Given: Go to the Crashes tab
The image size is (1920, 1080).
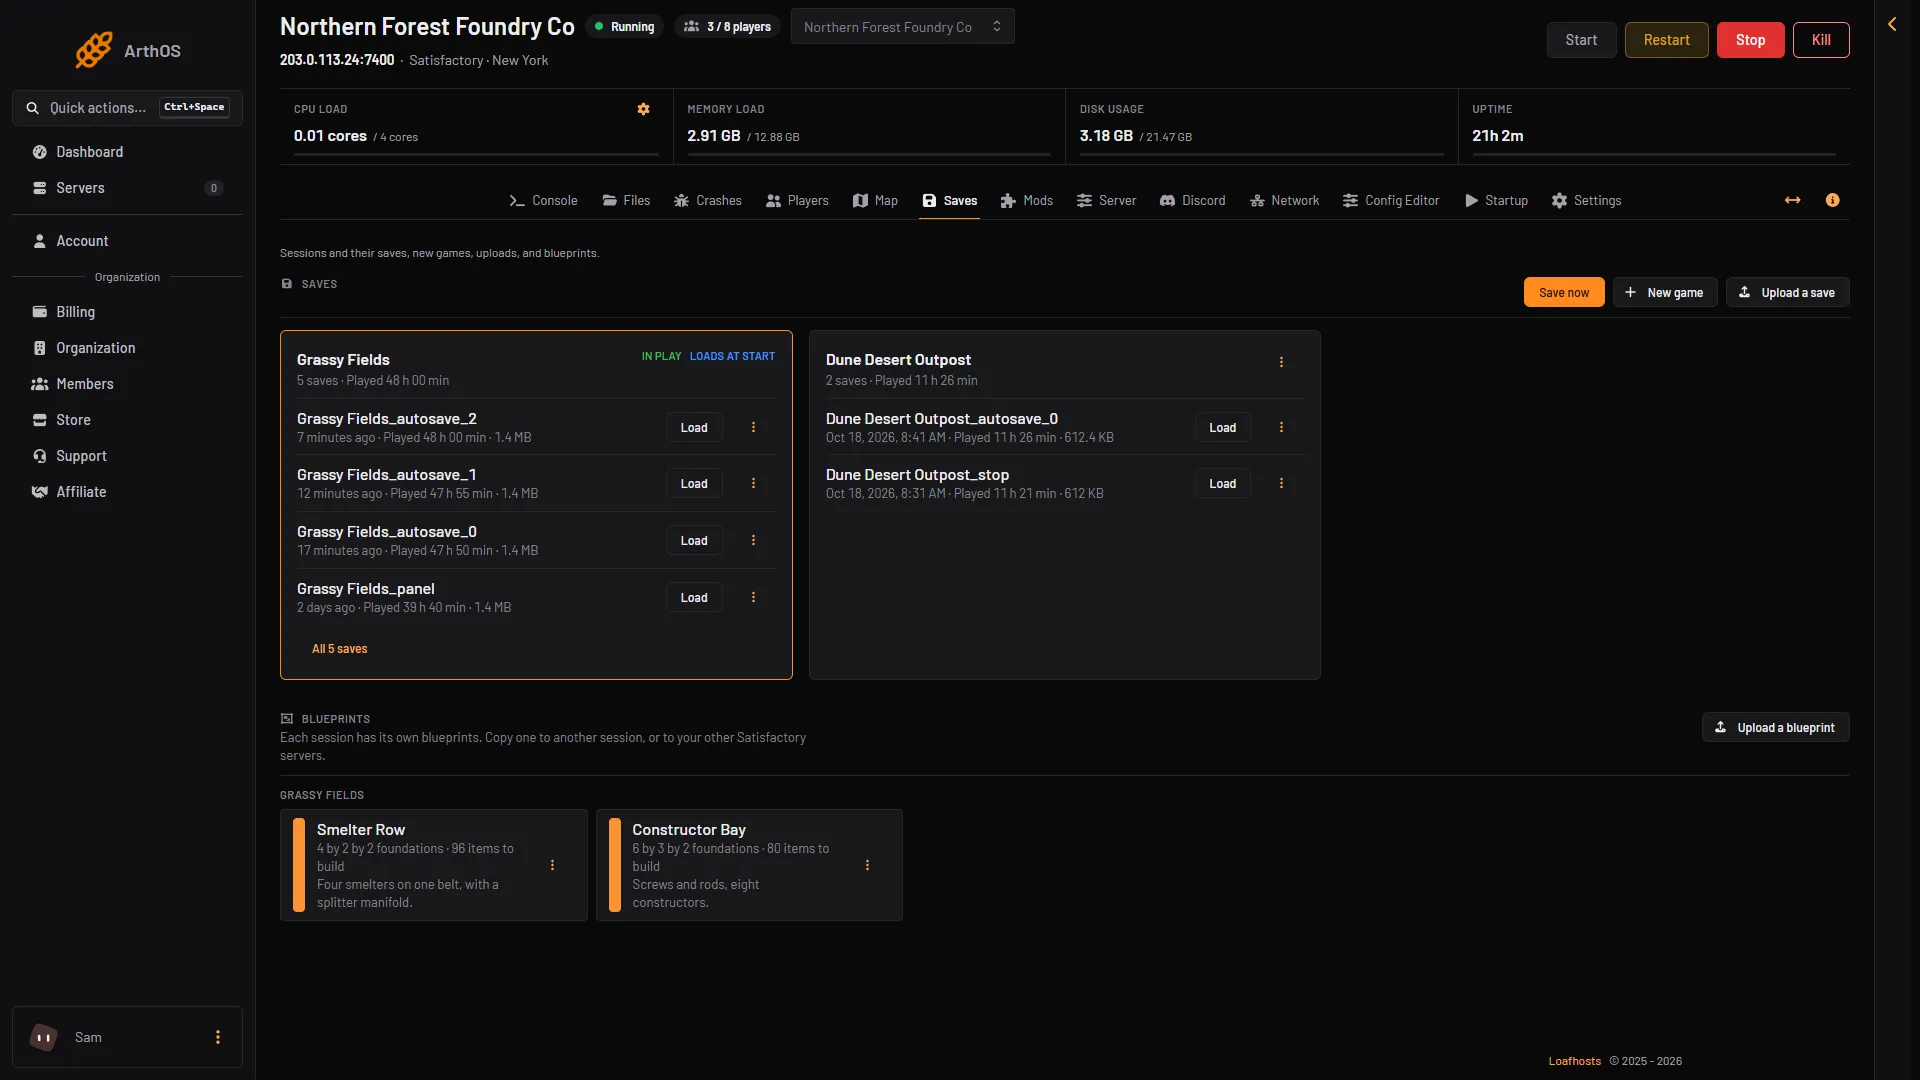Looking at the screenshot, I should pos(708,200).
